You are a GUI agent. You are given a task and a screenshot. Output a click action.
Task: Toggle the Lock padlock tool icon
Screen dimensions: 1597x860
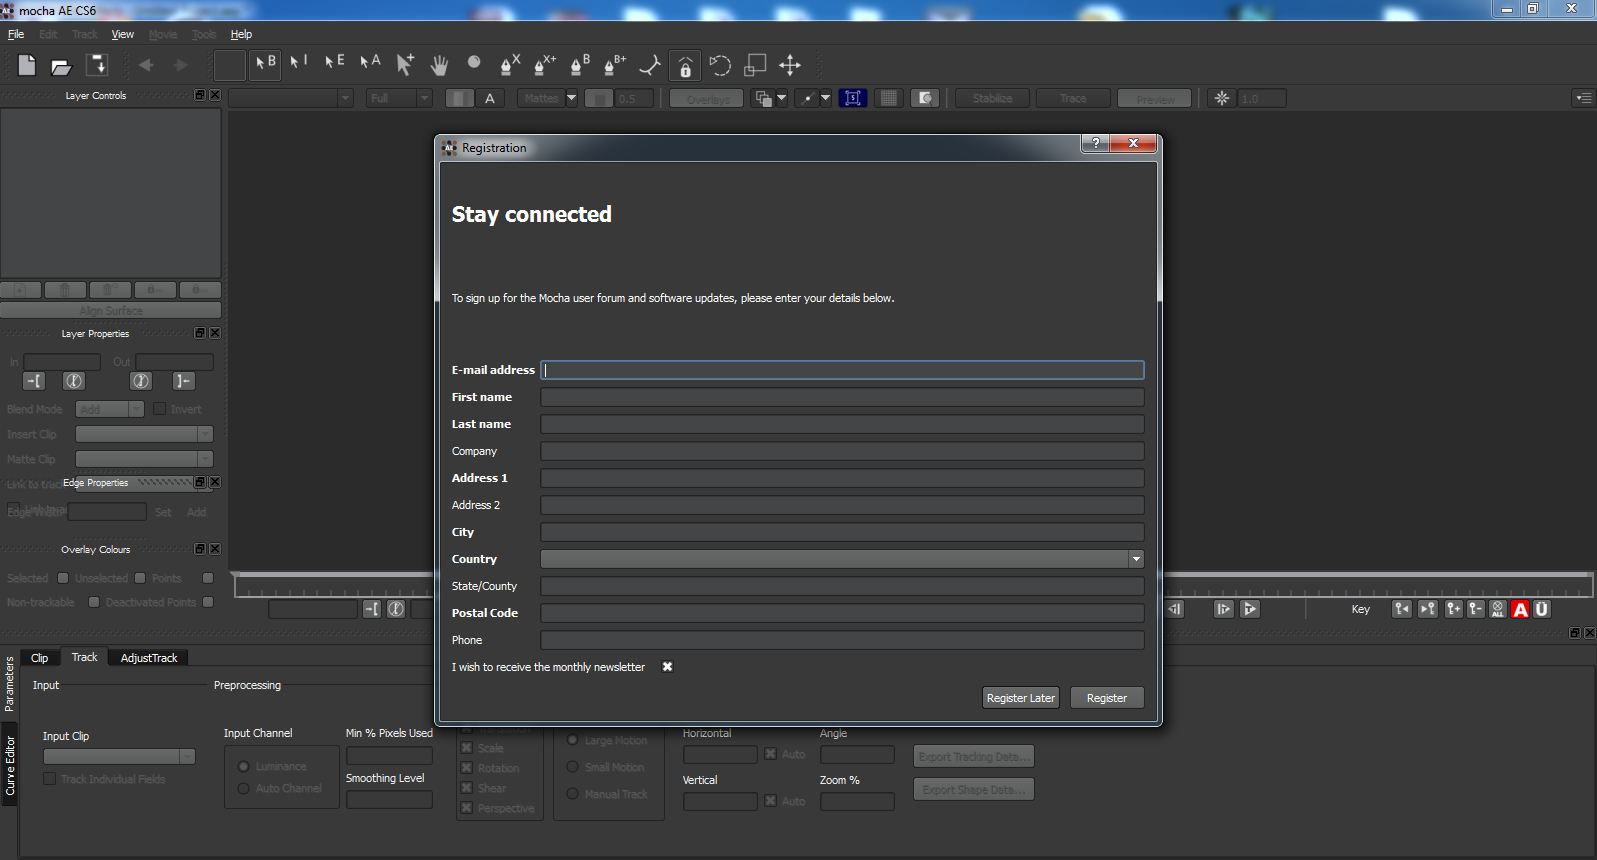pyautogui.click(x=685, y=65)
